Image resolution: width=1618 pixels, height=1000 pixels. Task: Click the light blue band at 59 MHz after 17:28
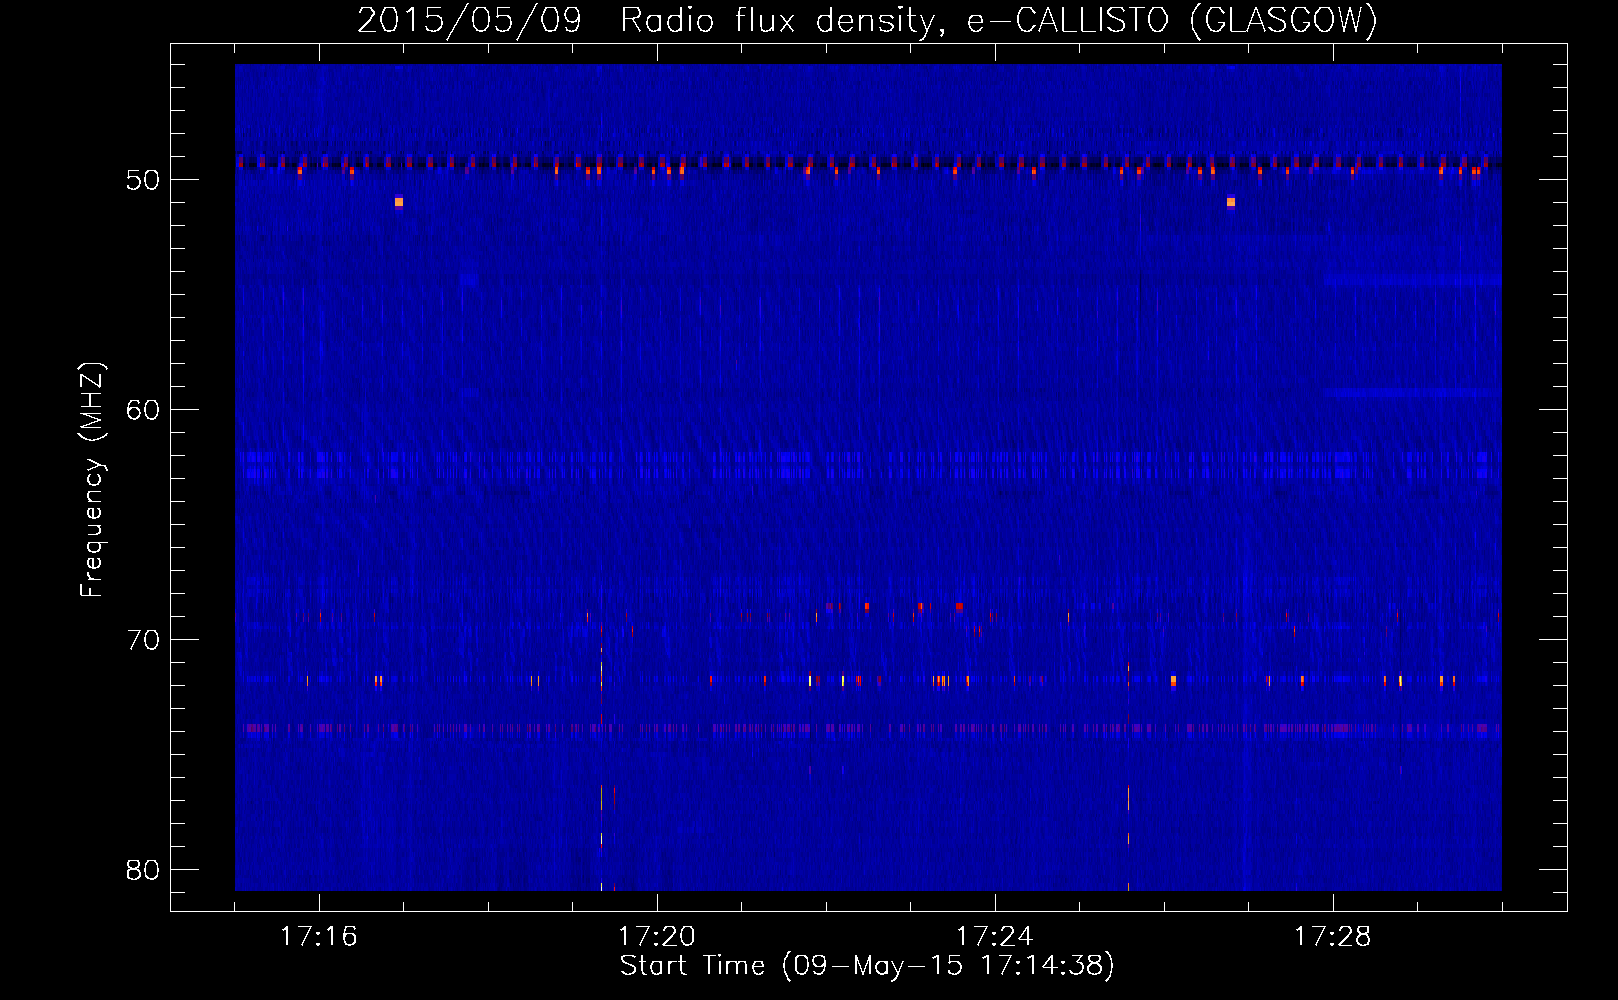point(1412,393)
